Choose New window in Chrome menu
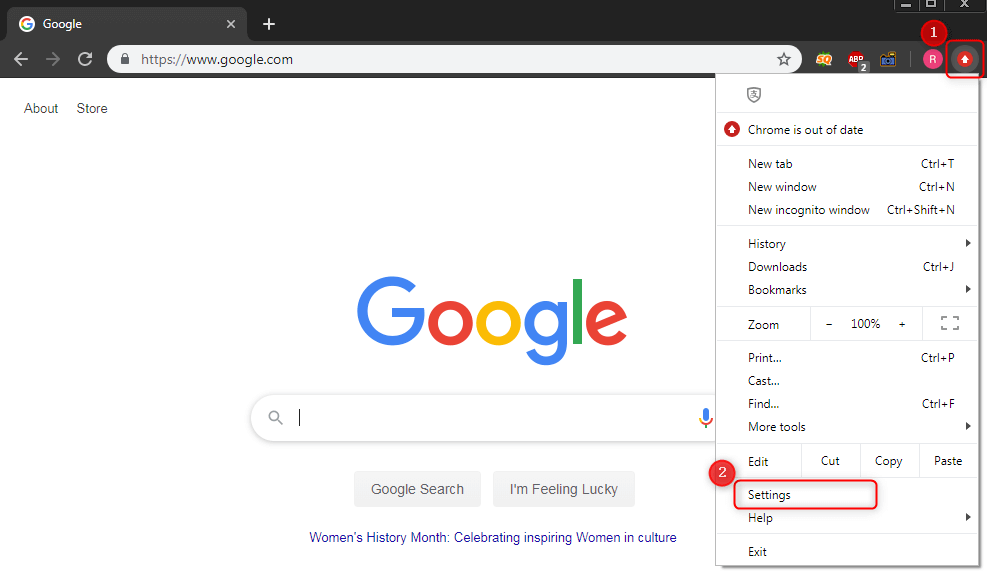This screenshot has height=579, width=987. 847,187
